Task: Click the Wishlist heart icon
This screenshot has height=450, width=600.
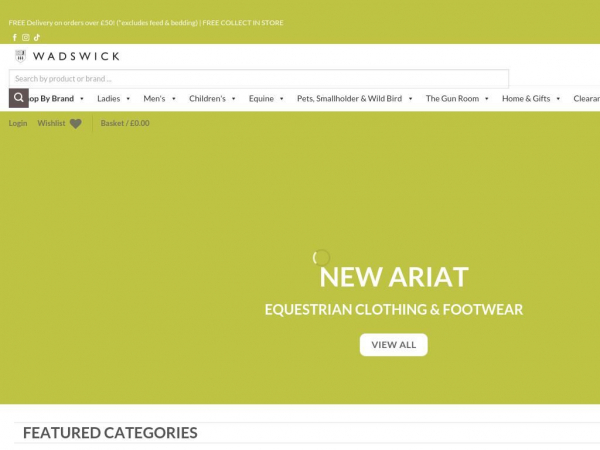Action: pyautogui.click(x=75, y=124)
